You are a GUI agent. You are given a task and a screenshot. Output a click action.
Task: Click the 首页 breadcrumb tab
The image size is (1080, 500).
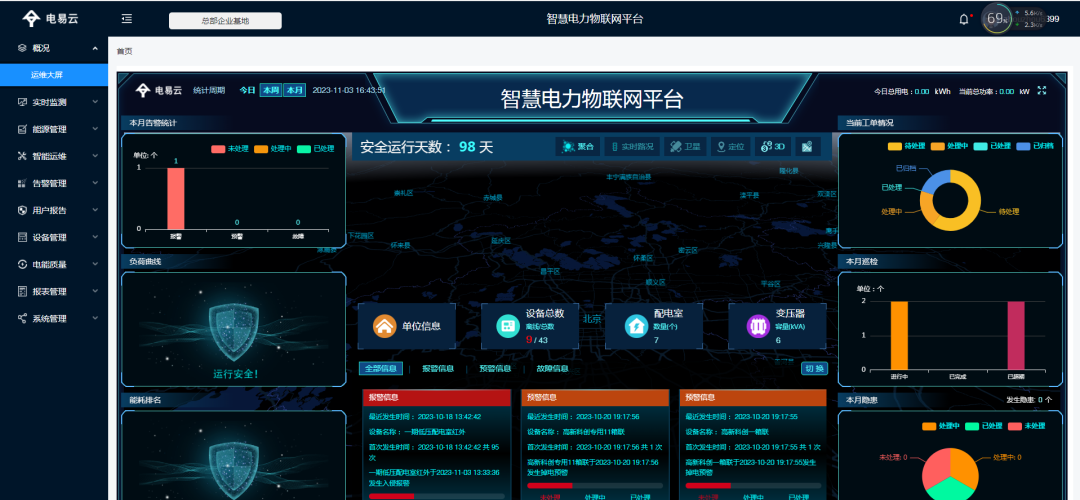point(124,52)
